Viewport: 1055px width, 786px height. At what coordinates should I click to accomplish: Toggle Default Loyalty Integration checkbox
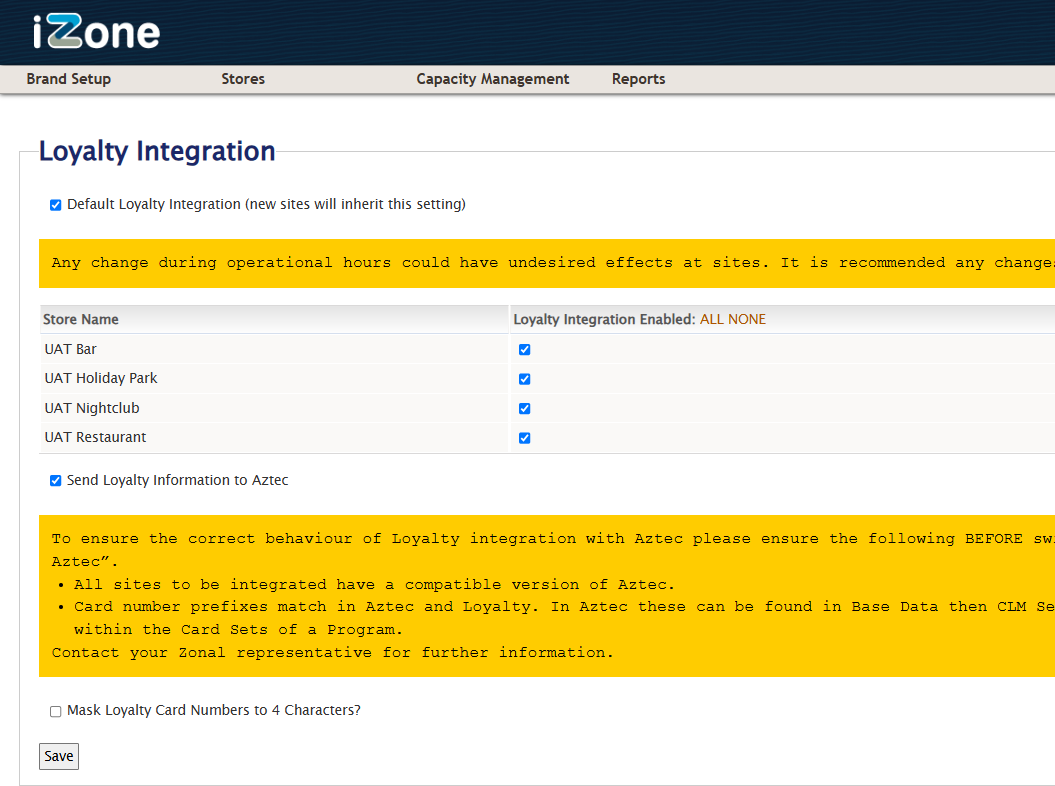[56, 205]
